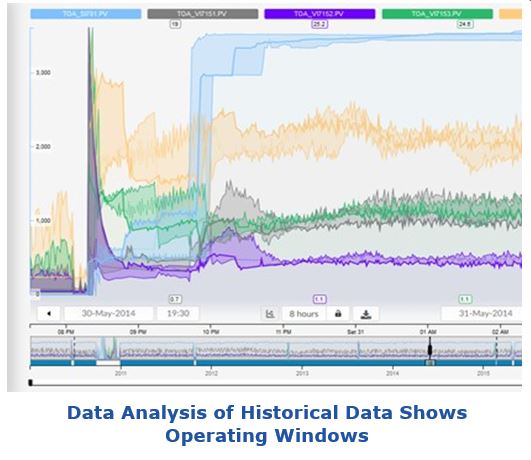The width and height of the screenshot is (531, 460).
Task: Click the 01 AM tick on time axis
Action: pyautogui.click(x=428, y=332)
